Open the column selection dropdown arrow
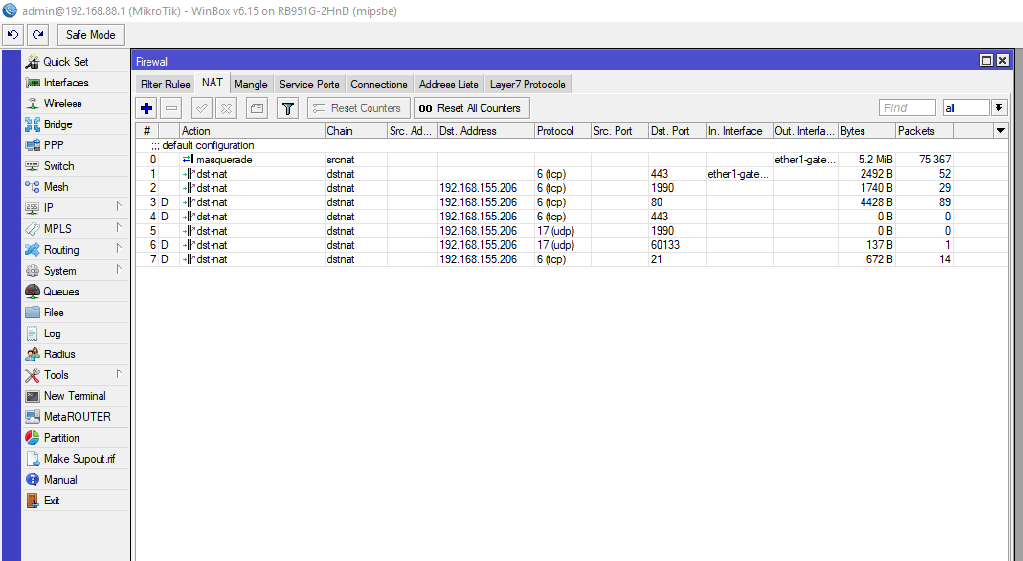 pyautogui.click(x=1000, y=130)
